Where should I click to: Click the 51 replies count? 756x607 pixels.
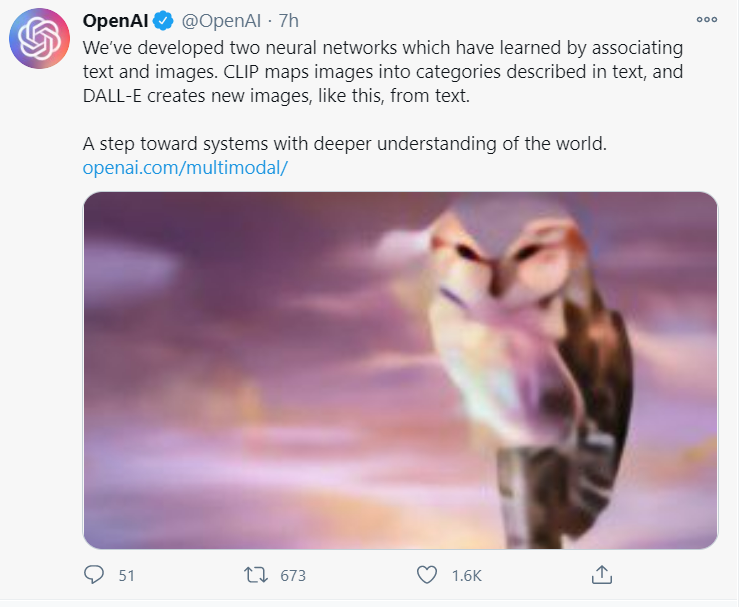coord(126,575)
